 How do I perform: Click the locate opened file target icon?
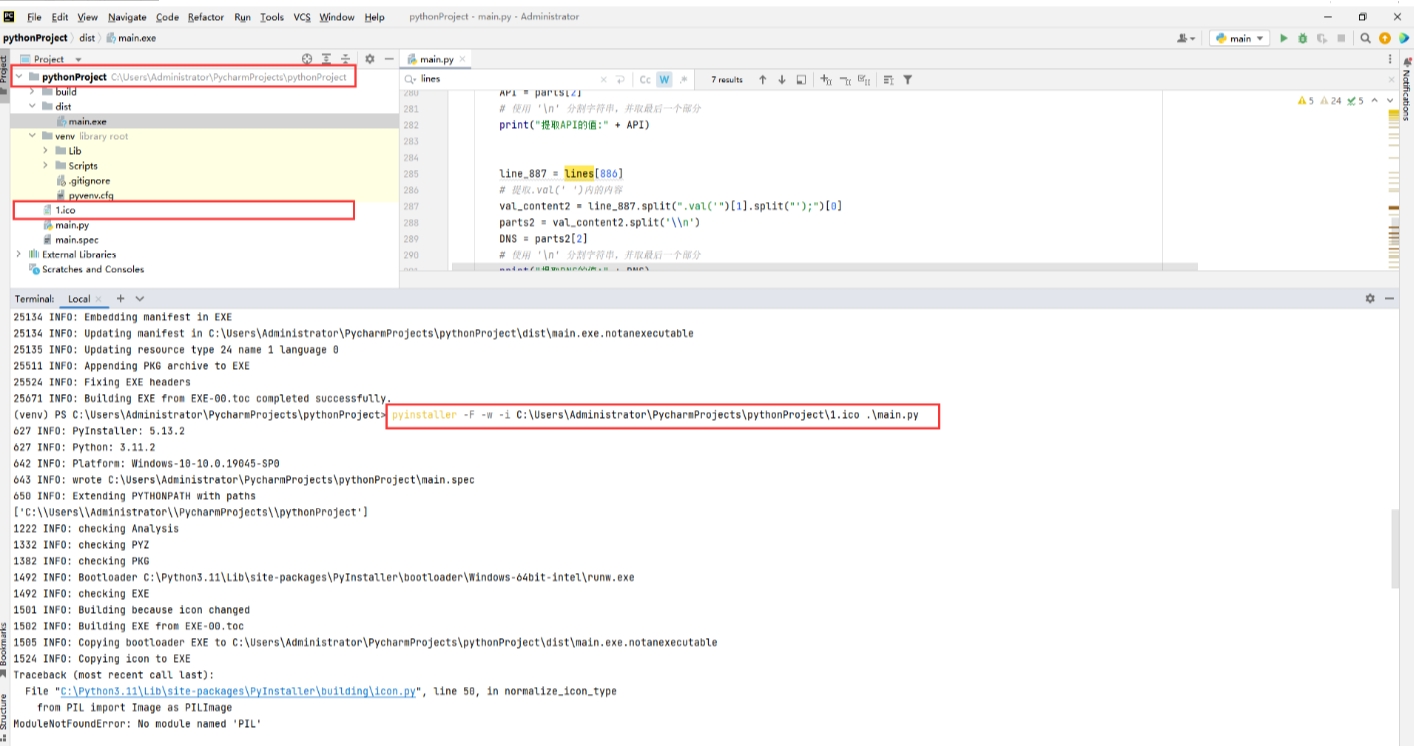coord(307,59)
